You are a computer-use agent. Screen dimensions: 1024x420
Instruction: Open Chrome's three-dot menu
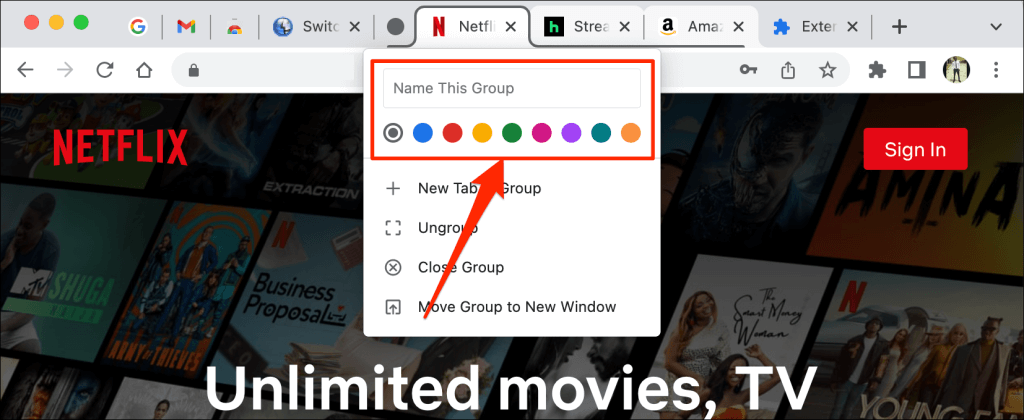[996, 70]
